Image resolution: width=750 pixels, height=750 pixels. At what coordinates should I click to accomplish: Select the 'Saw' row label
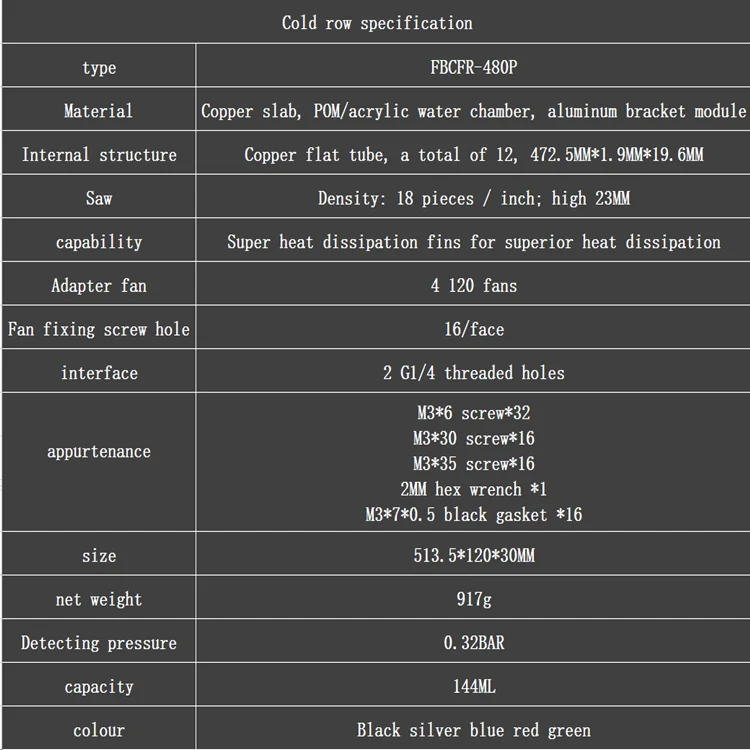point(99,198)
